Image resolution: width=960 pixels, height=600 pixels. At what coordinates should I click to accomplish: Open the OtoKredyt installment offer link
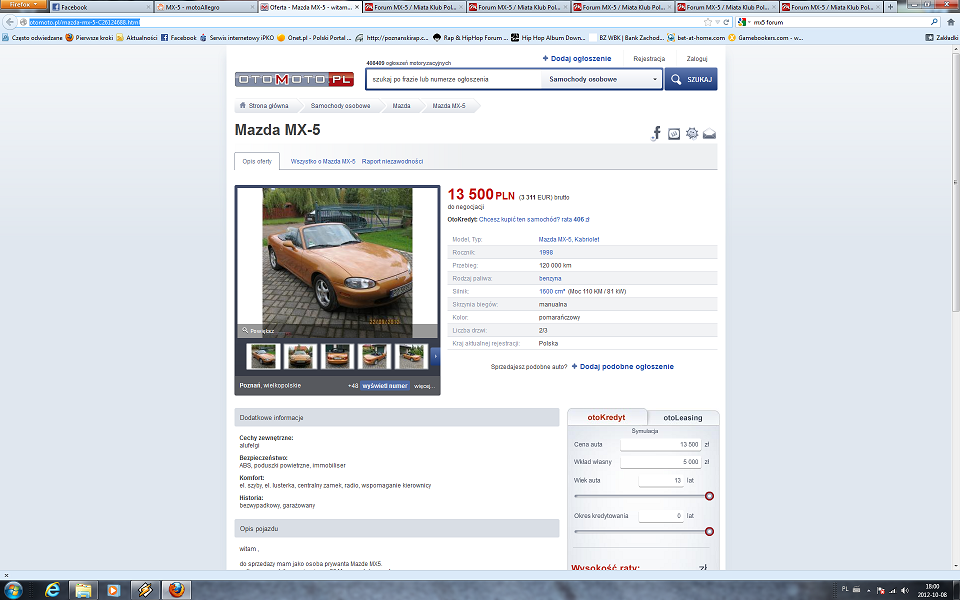click(534, 219)
